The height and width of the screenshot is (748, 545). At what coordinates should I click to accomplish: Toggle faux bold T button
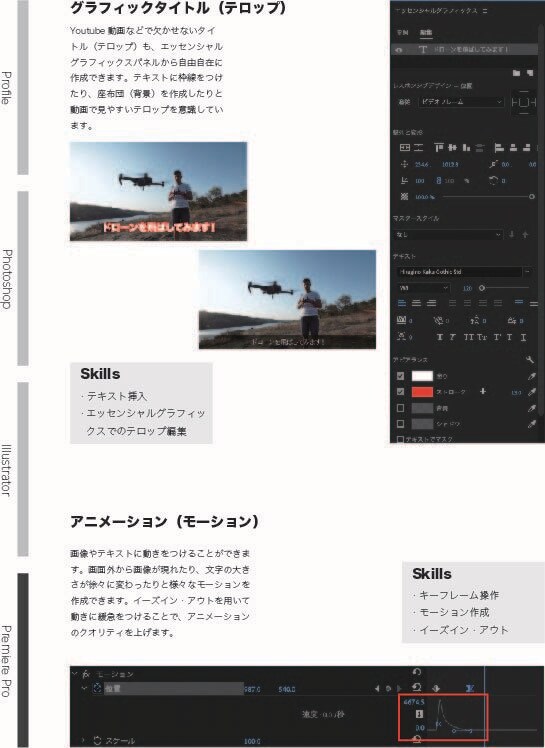[x=440, y=337]
